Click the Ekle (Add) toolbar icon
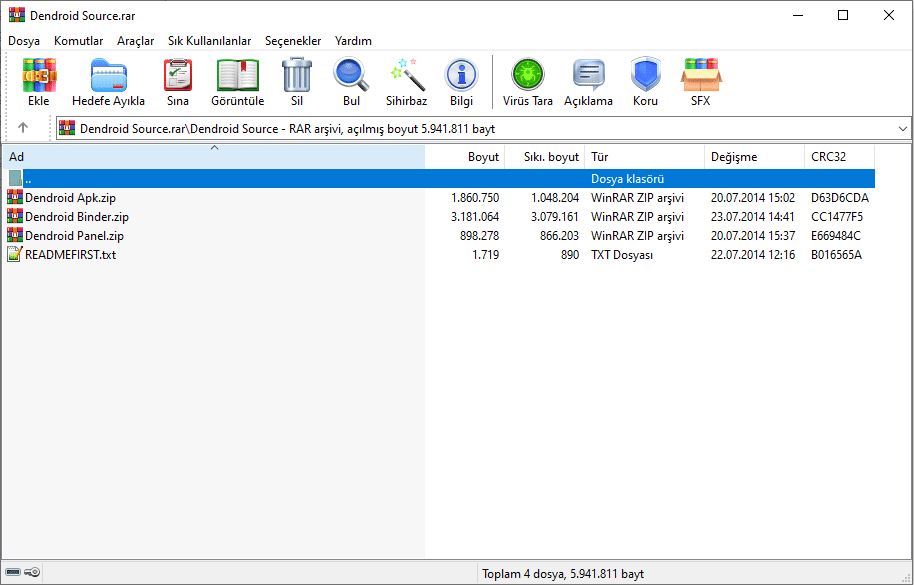Viewport: 914px width, 585px height. point(39,82)
